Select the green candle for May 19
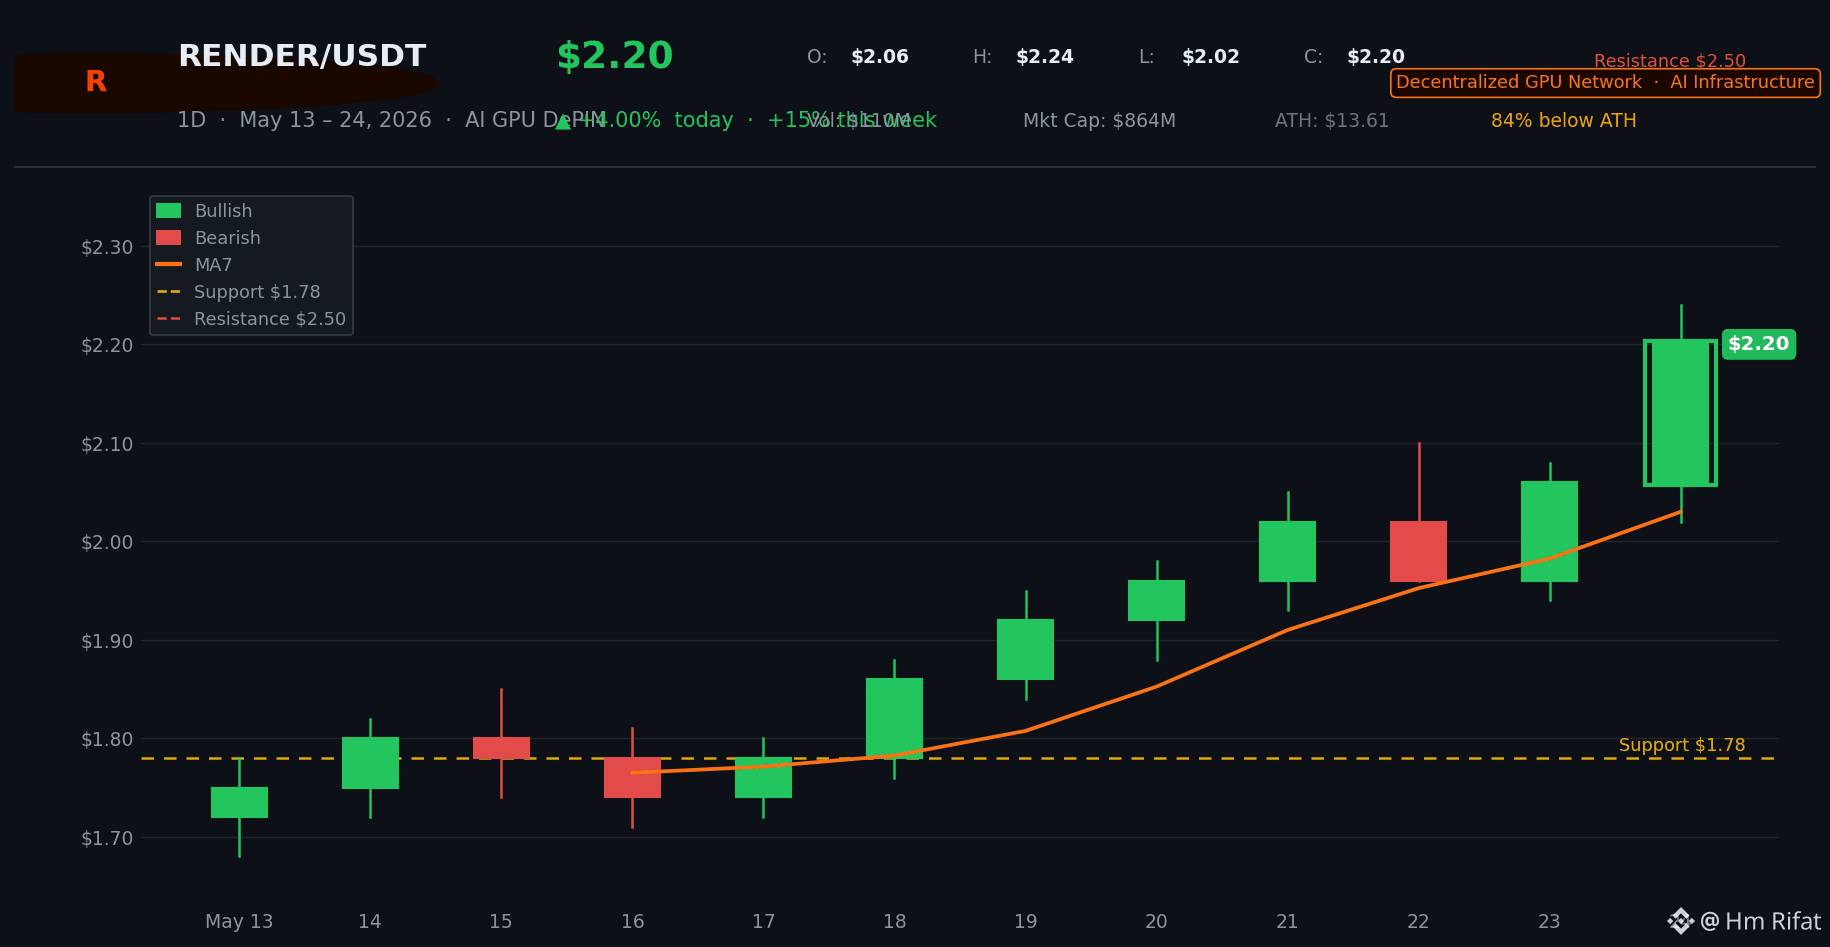The image size is (1830, 947). tap(1025, 649)
